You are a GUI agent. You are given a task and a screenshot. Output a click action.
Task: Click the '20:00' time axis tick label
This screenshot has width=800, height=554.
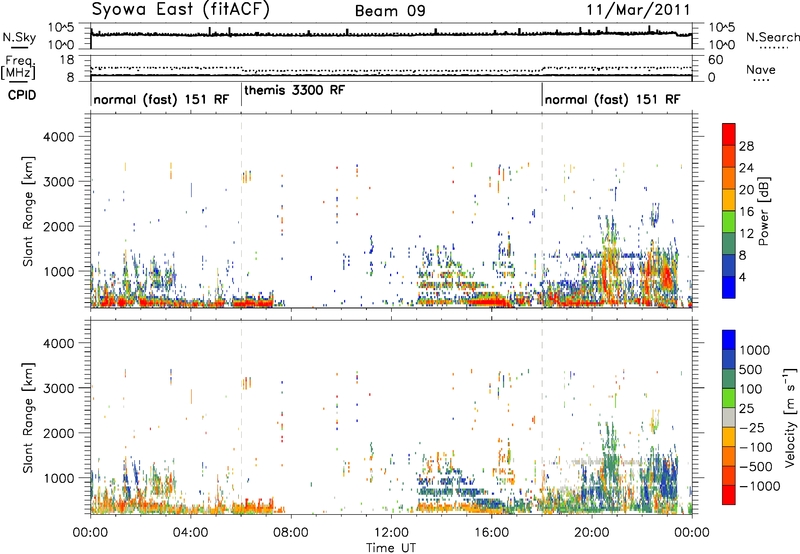coord(591,533)
